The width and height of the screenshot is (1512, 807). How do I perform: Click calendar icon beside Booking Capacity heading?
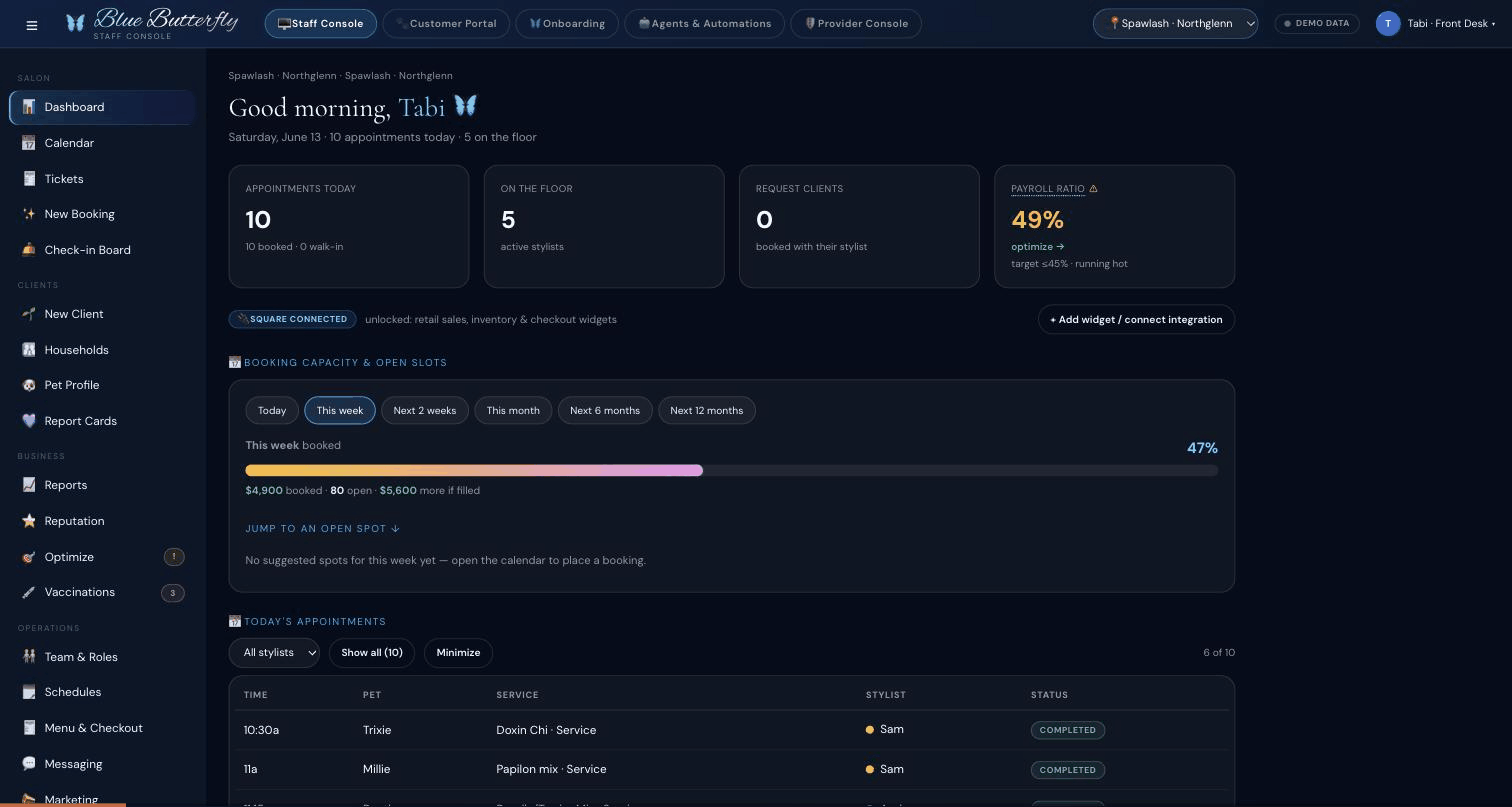click(235, 363)
